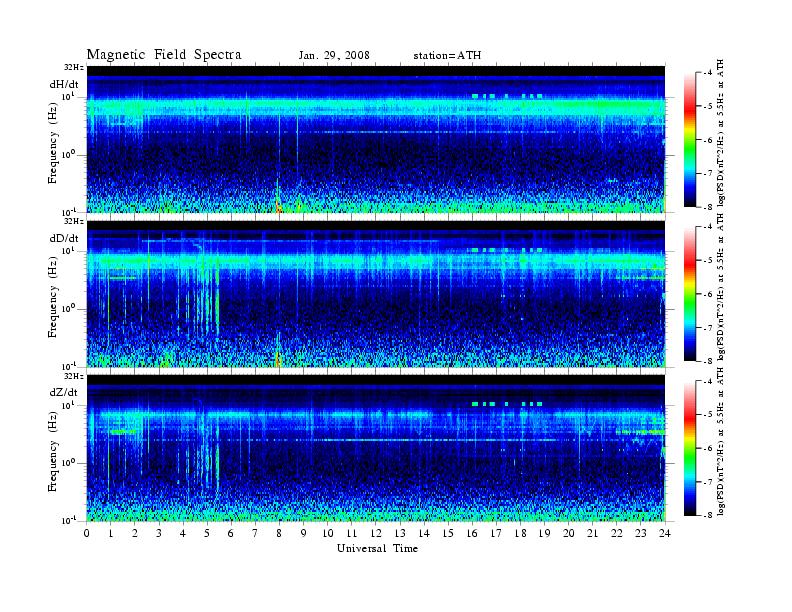Click hour "18" on the time axis
792x612 pixels.
coord(520,534)
